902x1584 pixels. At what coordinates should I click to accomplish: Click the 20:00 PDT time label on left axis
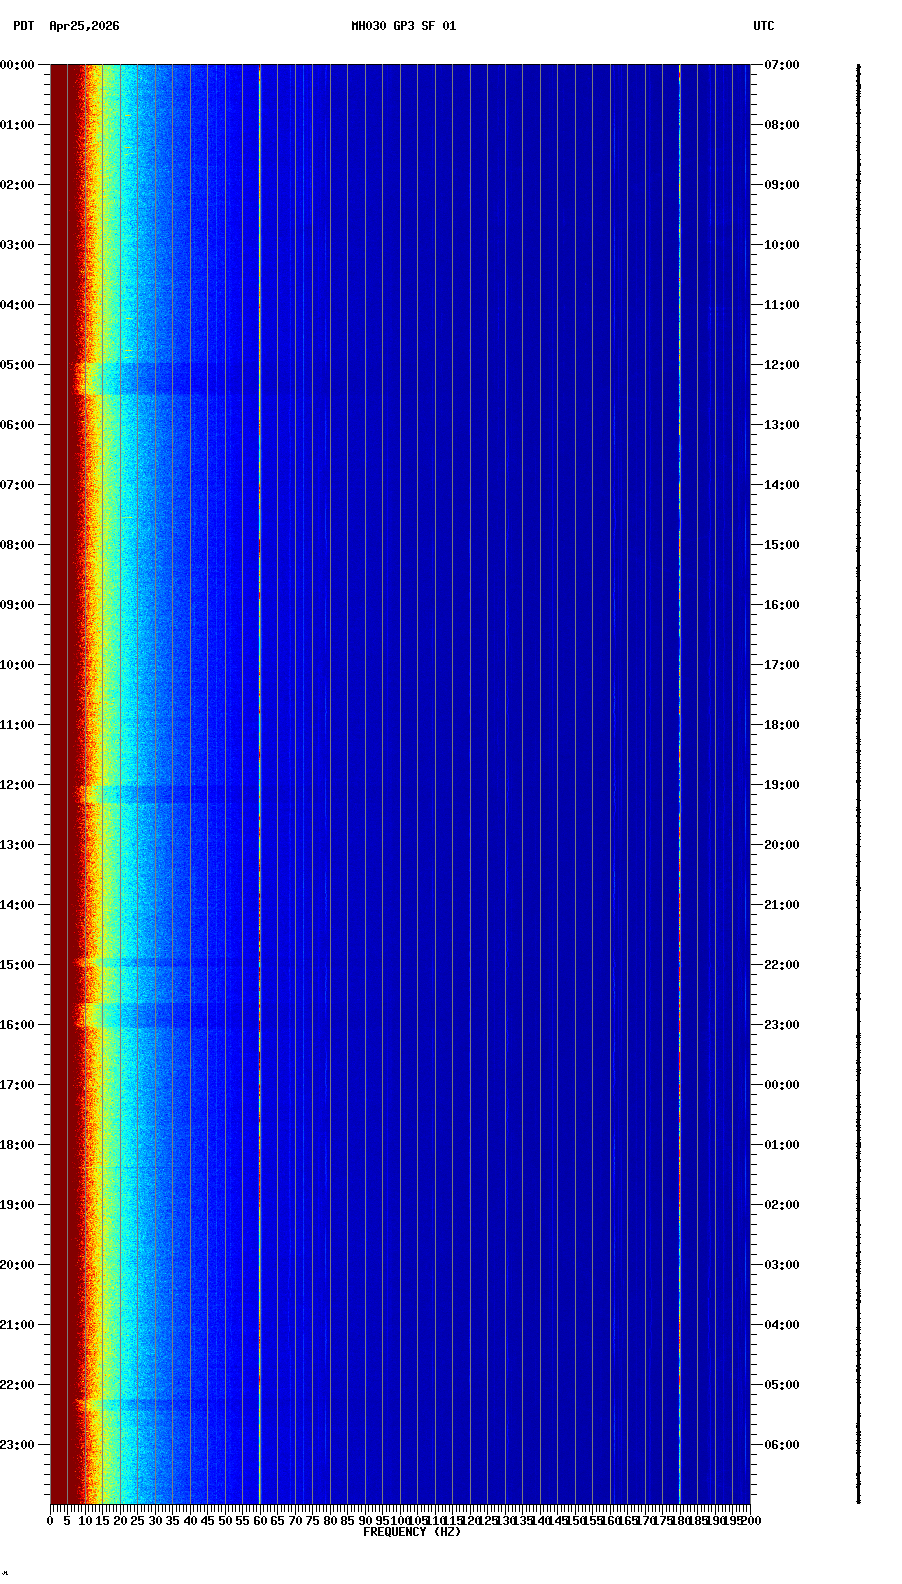17,1265
